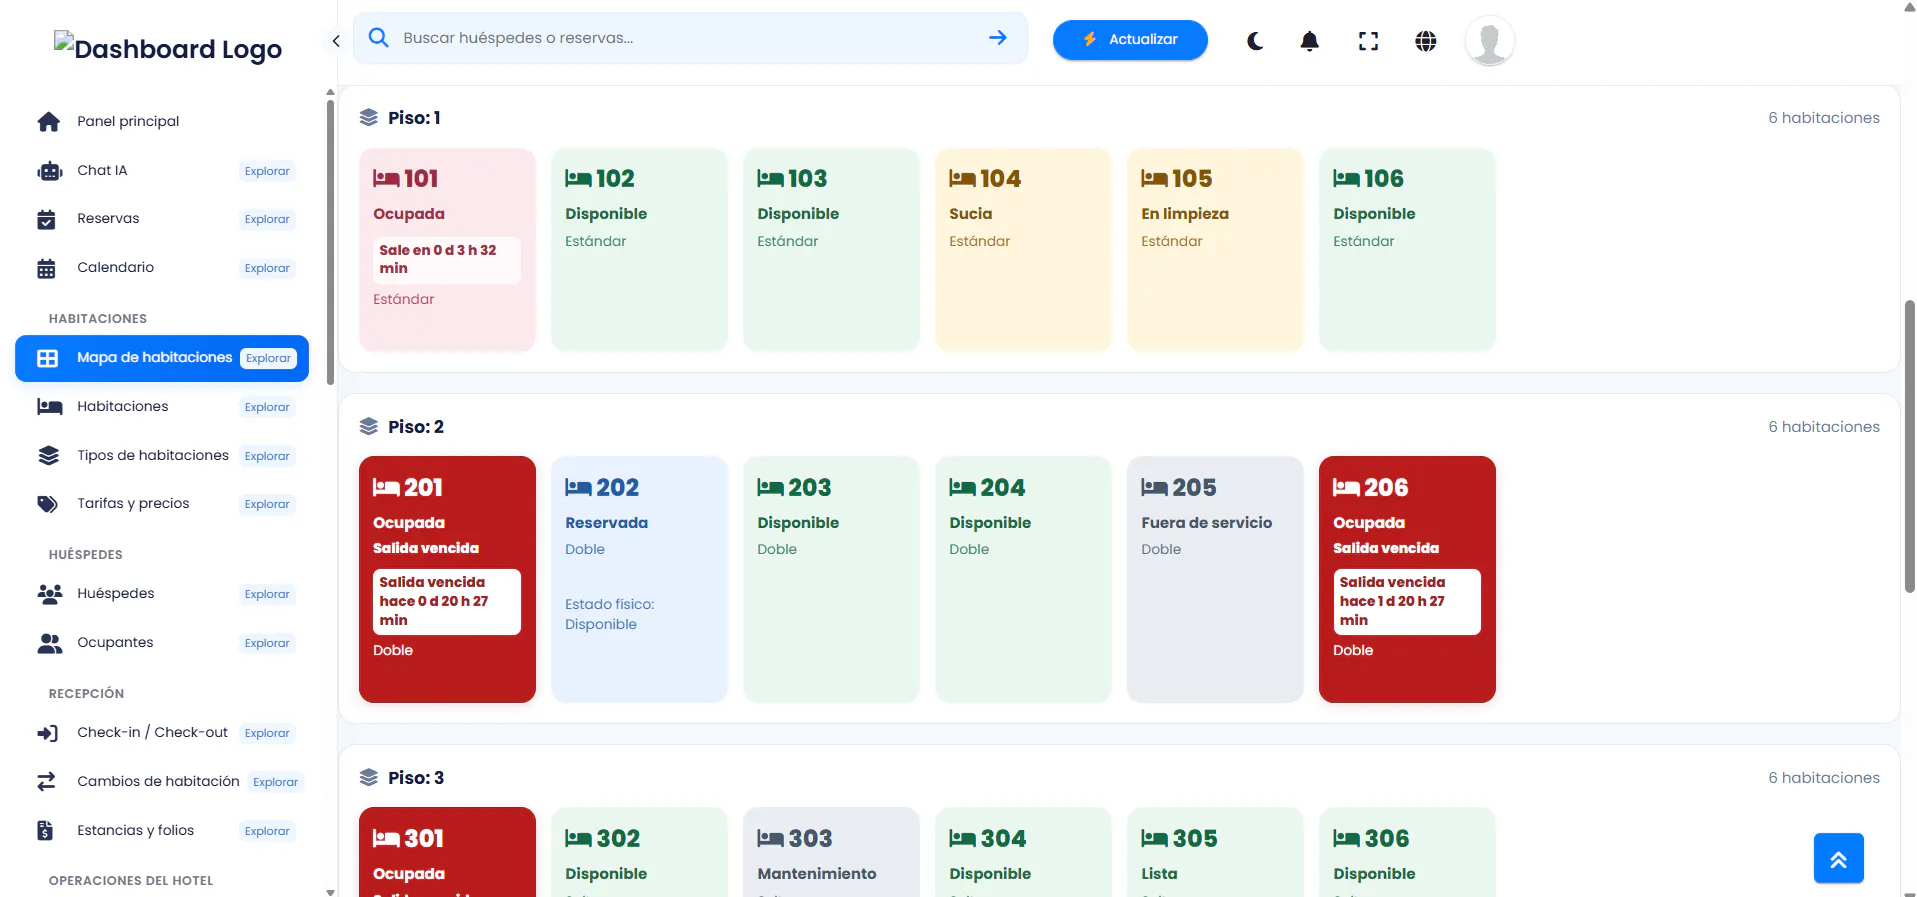The height and width of the screenshot is (897, 1917).
Task: Open the user avatar menu
Action: tap(1489, 41)
